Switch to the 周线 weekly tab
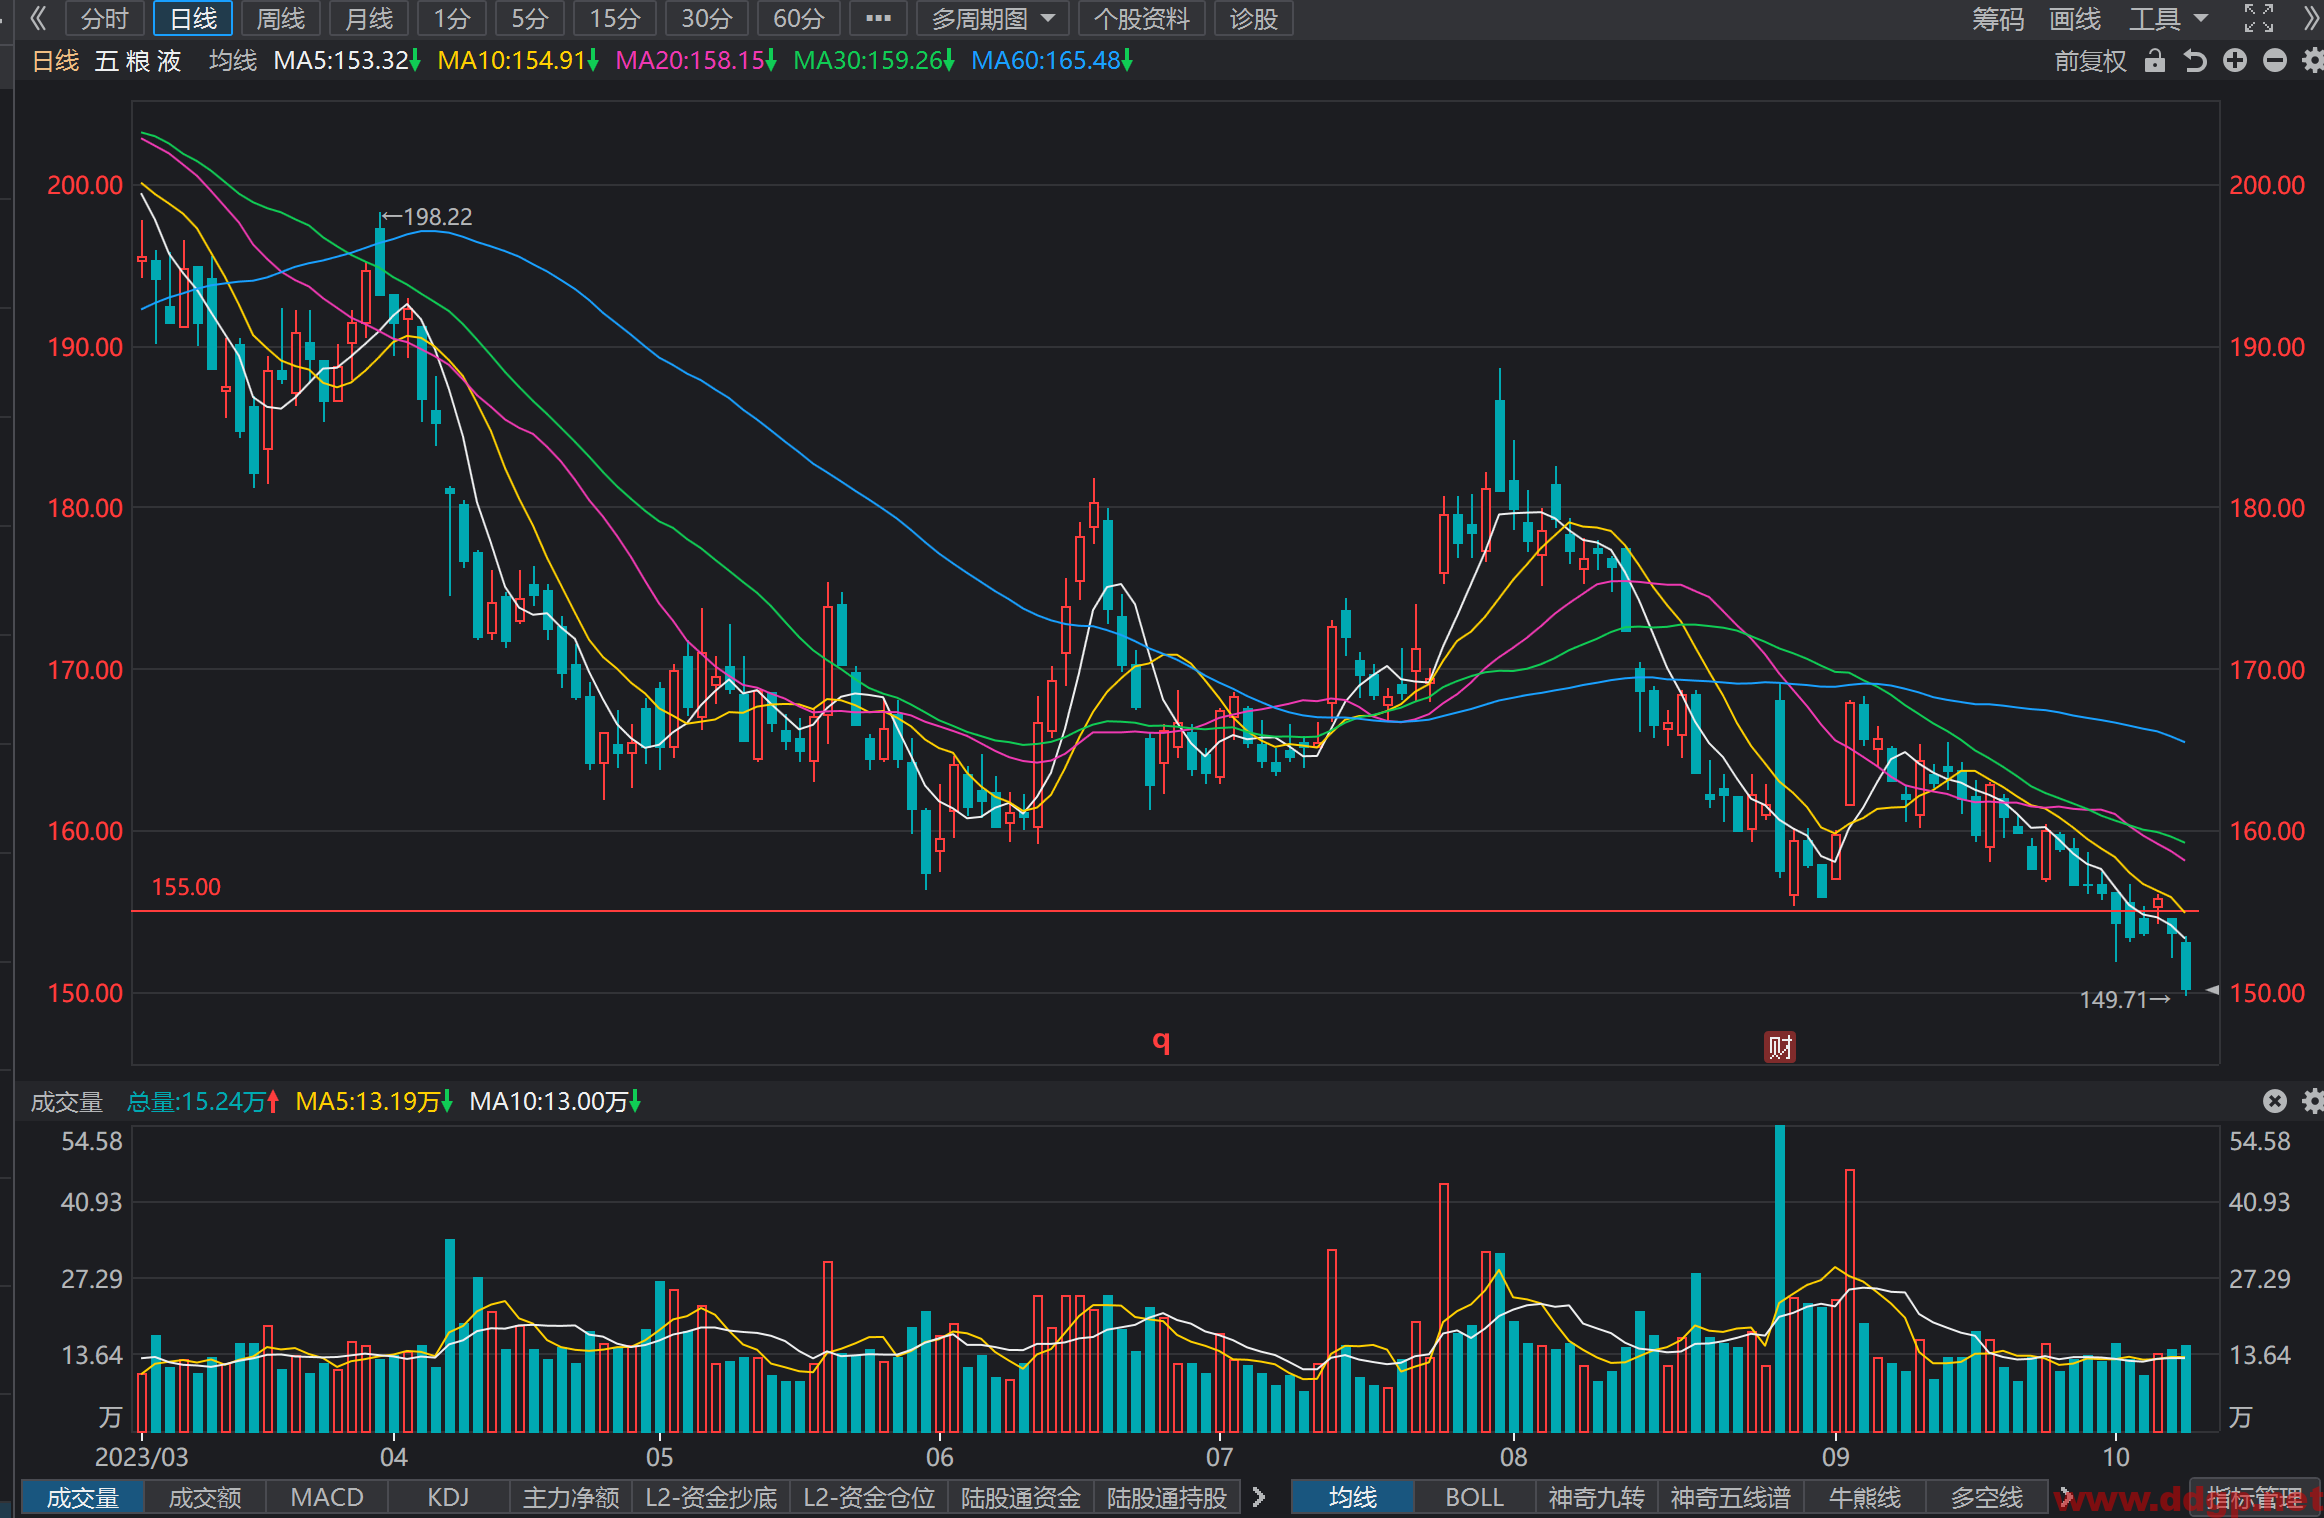 [280, 19]
